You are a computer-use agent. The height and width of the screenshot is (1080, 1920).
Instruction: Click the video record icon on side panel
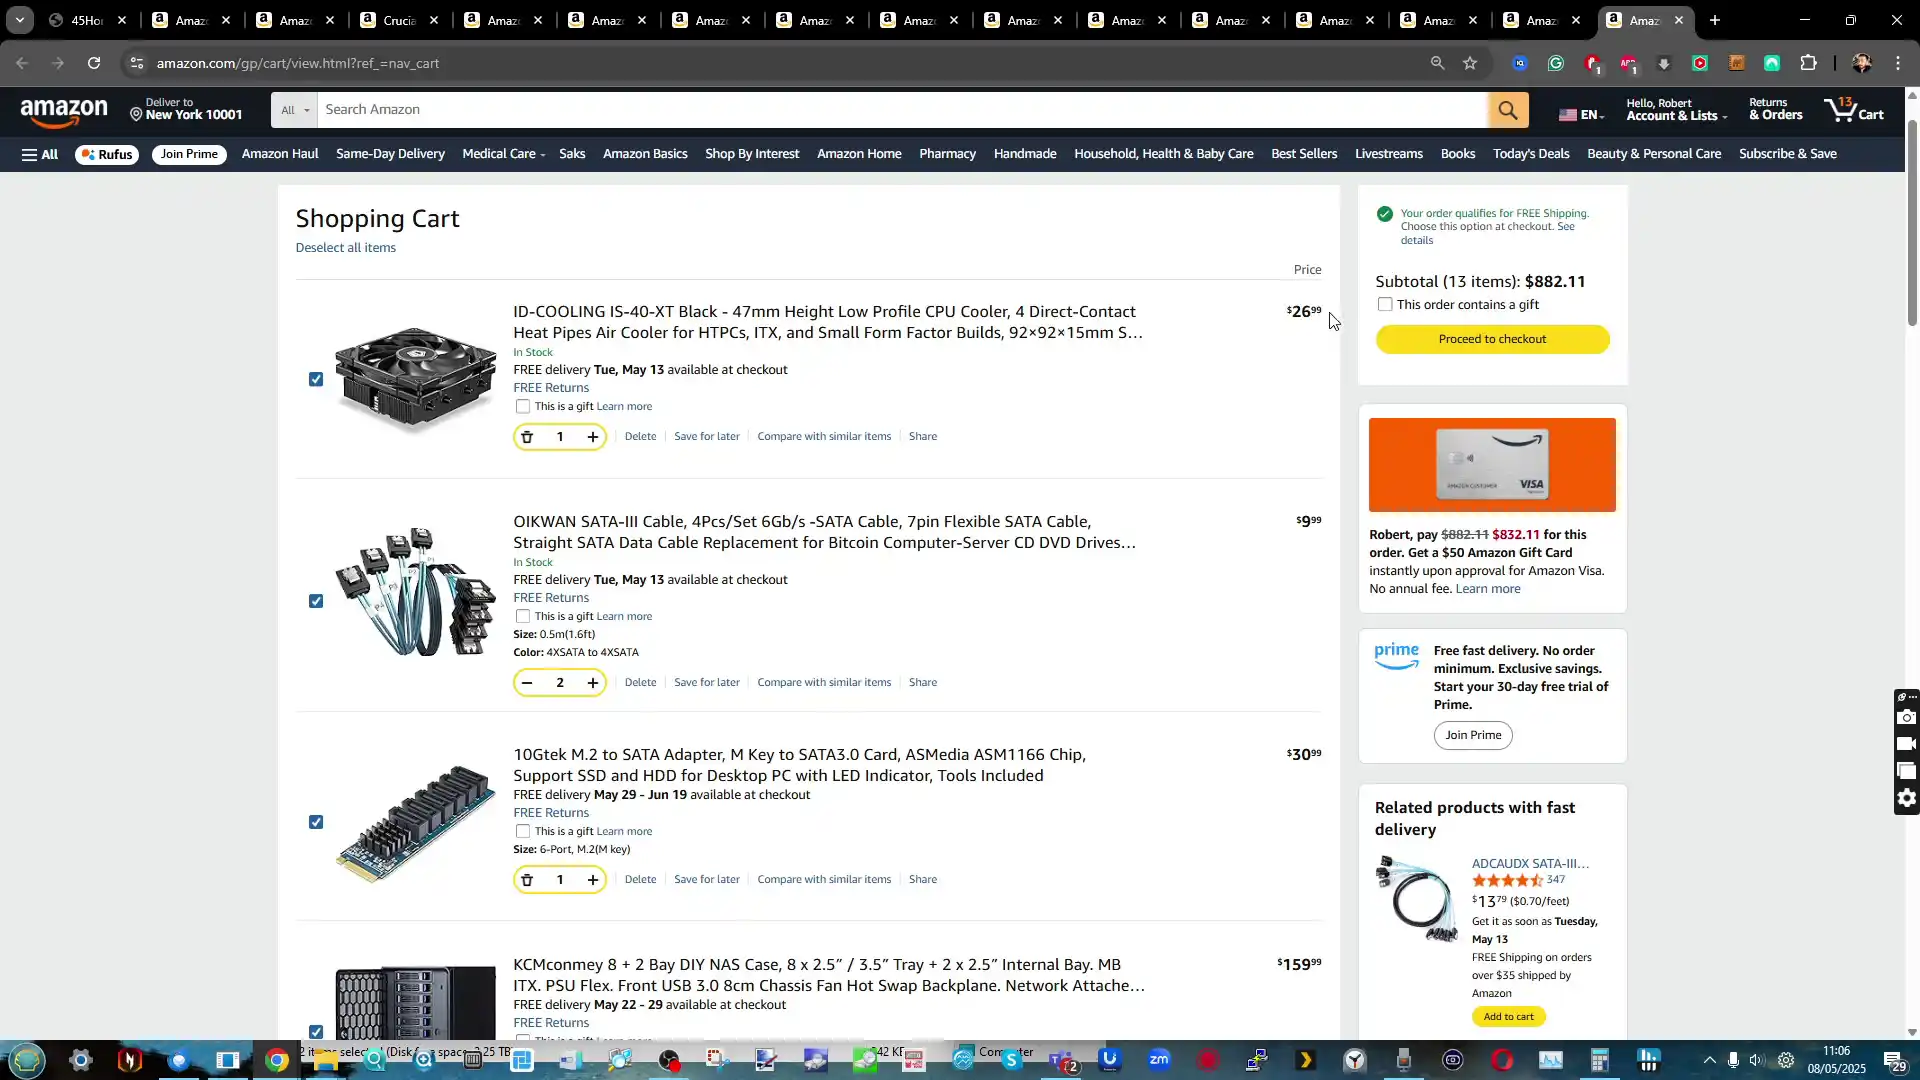tap(1907, 744)
